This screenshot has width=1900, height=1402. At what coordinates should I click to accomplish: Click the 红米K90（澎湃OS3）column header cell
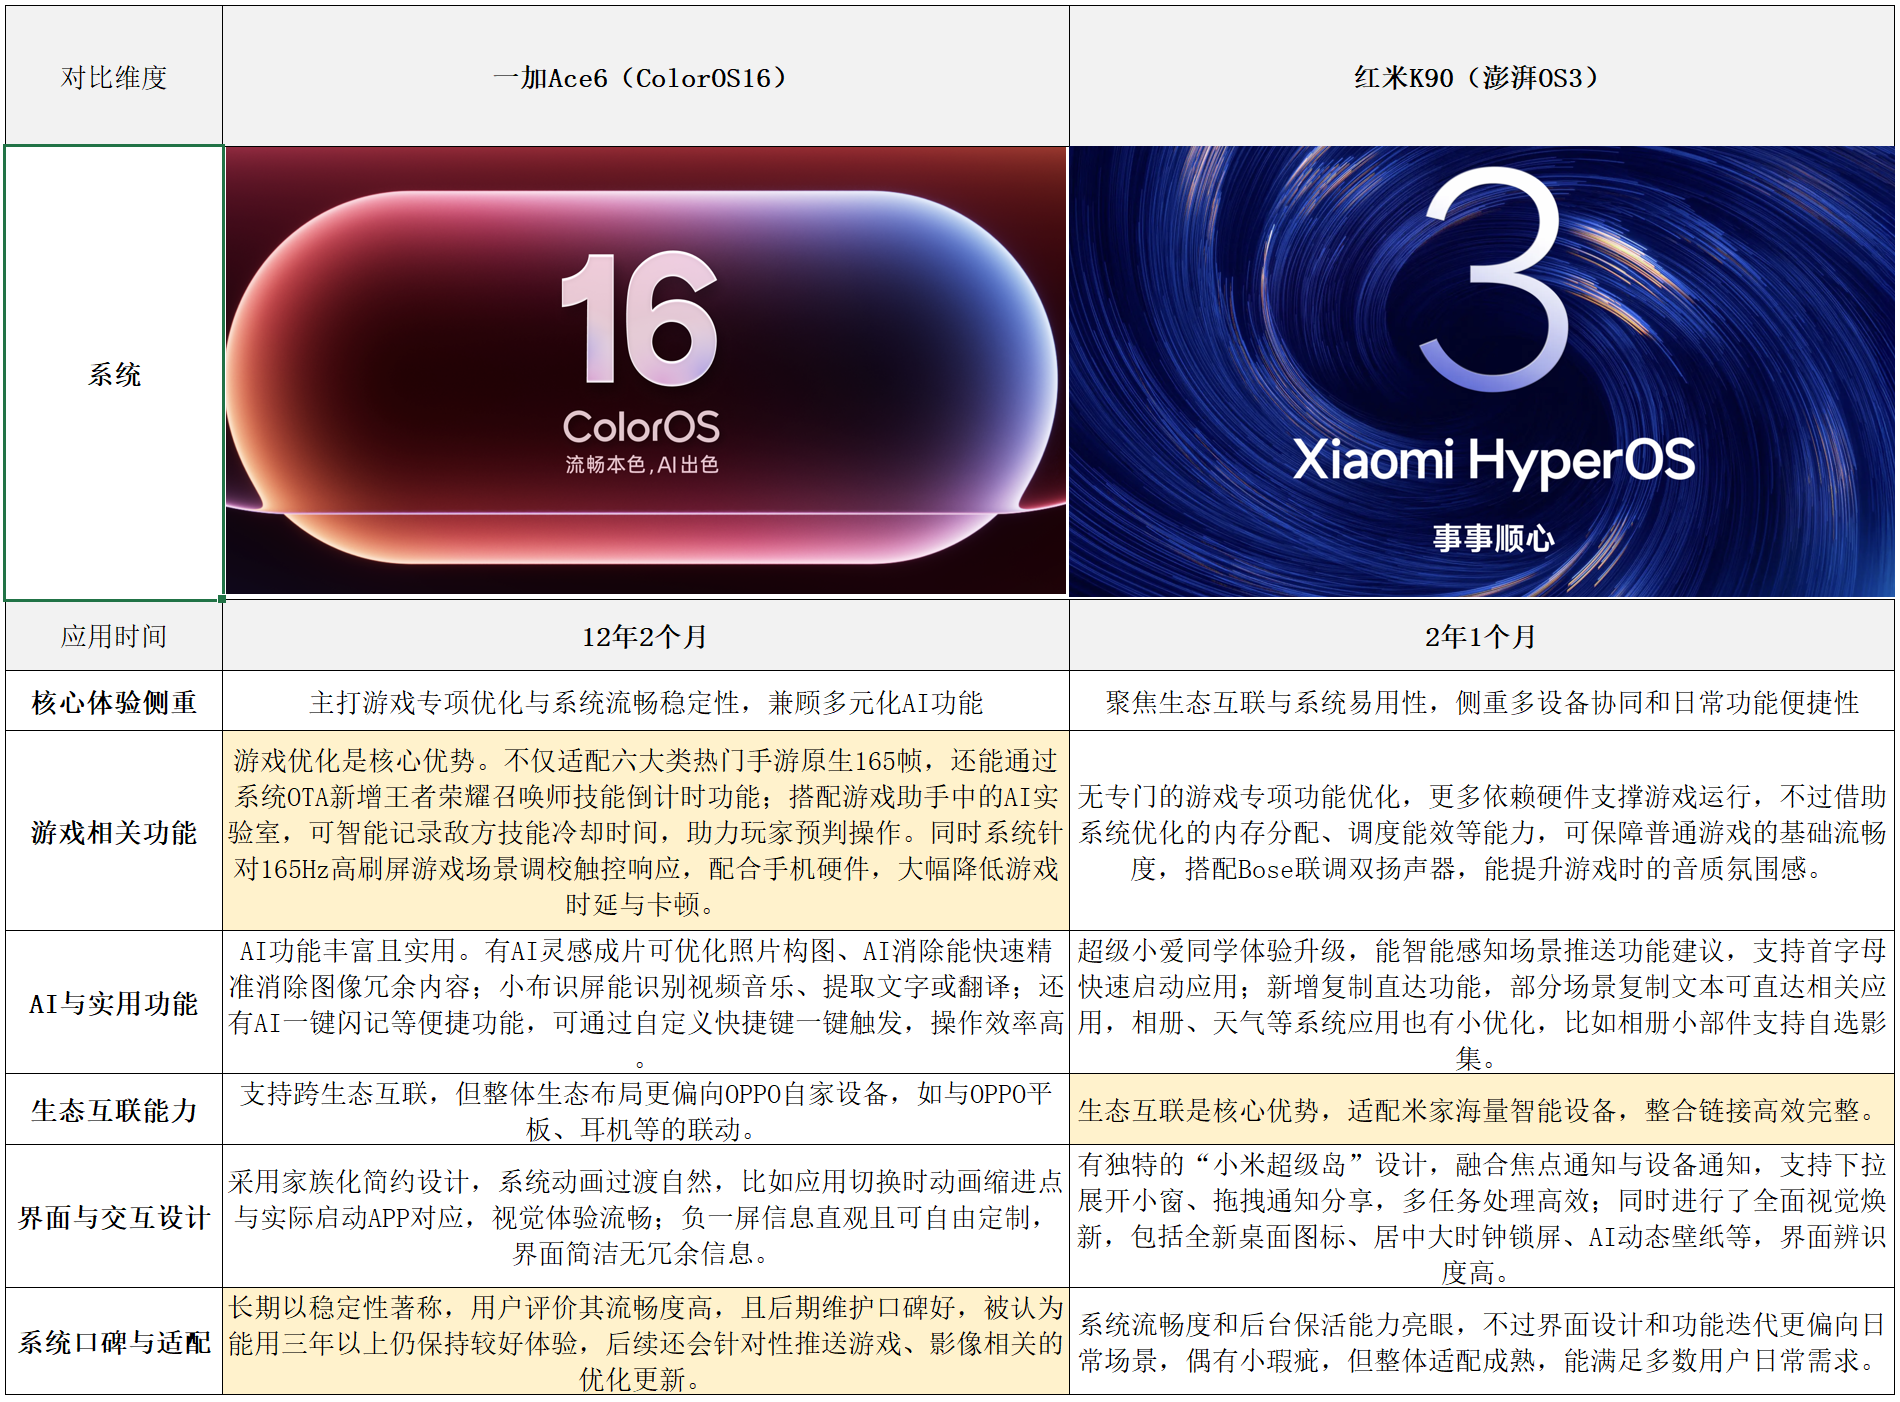pyautogui.click(x=1481, y=76)
